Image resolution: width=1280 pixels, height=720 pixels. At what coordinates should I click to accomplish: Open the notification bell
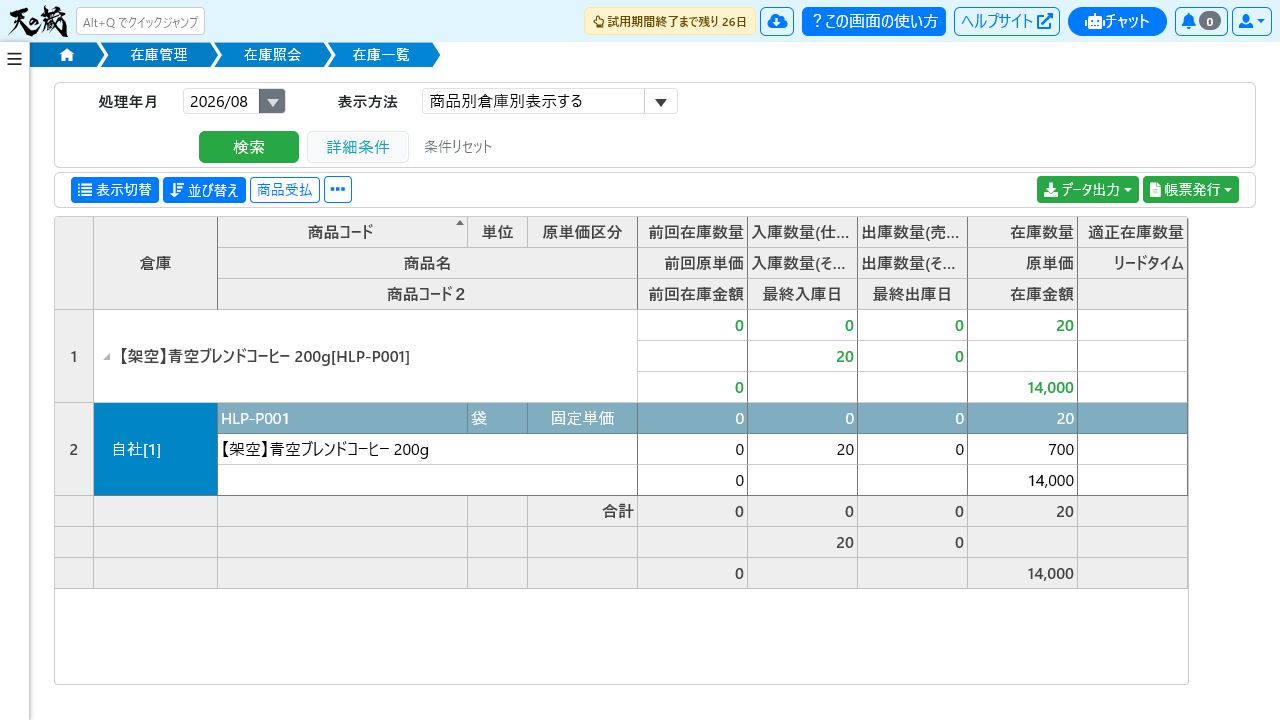(1201, 21)
